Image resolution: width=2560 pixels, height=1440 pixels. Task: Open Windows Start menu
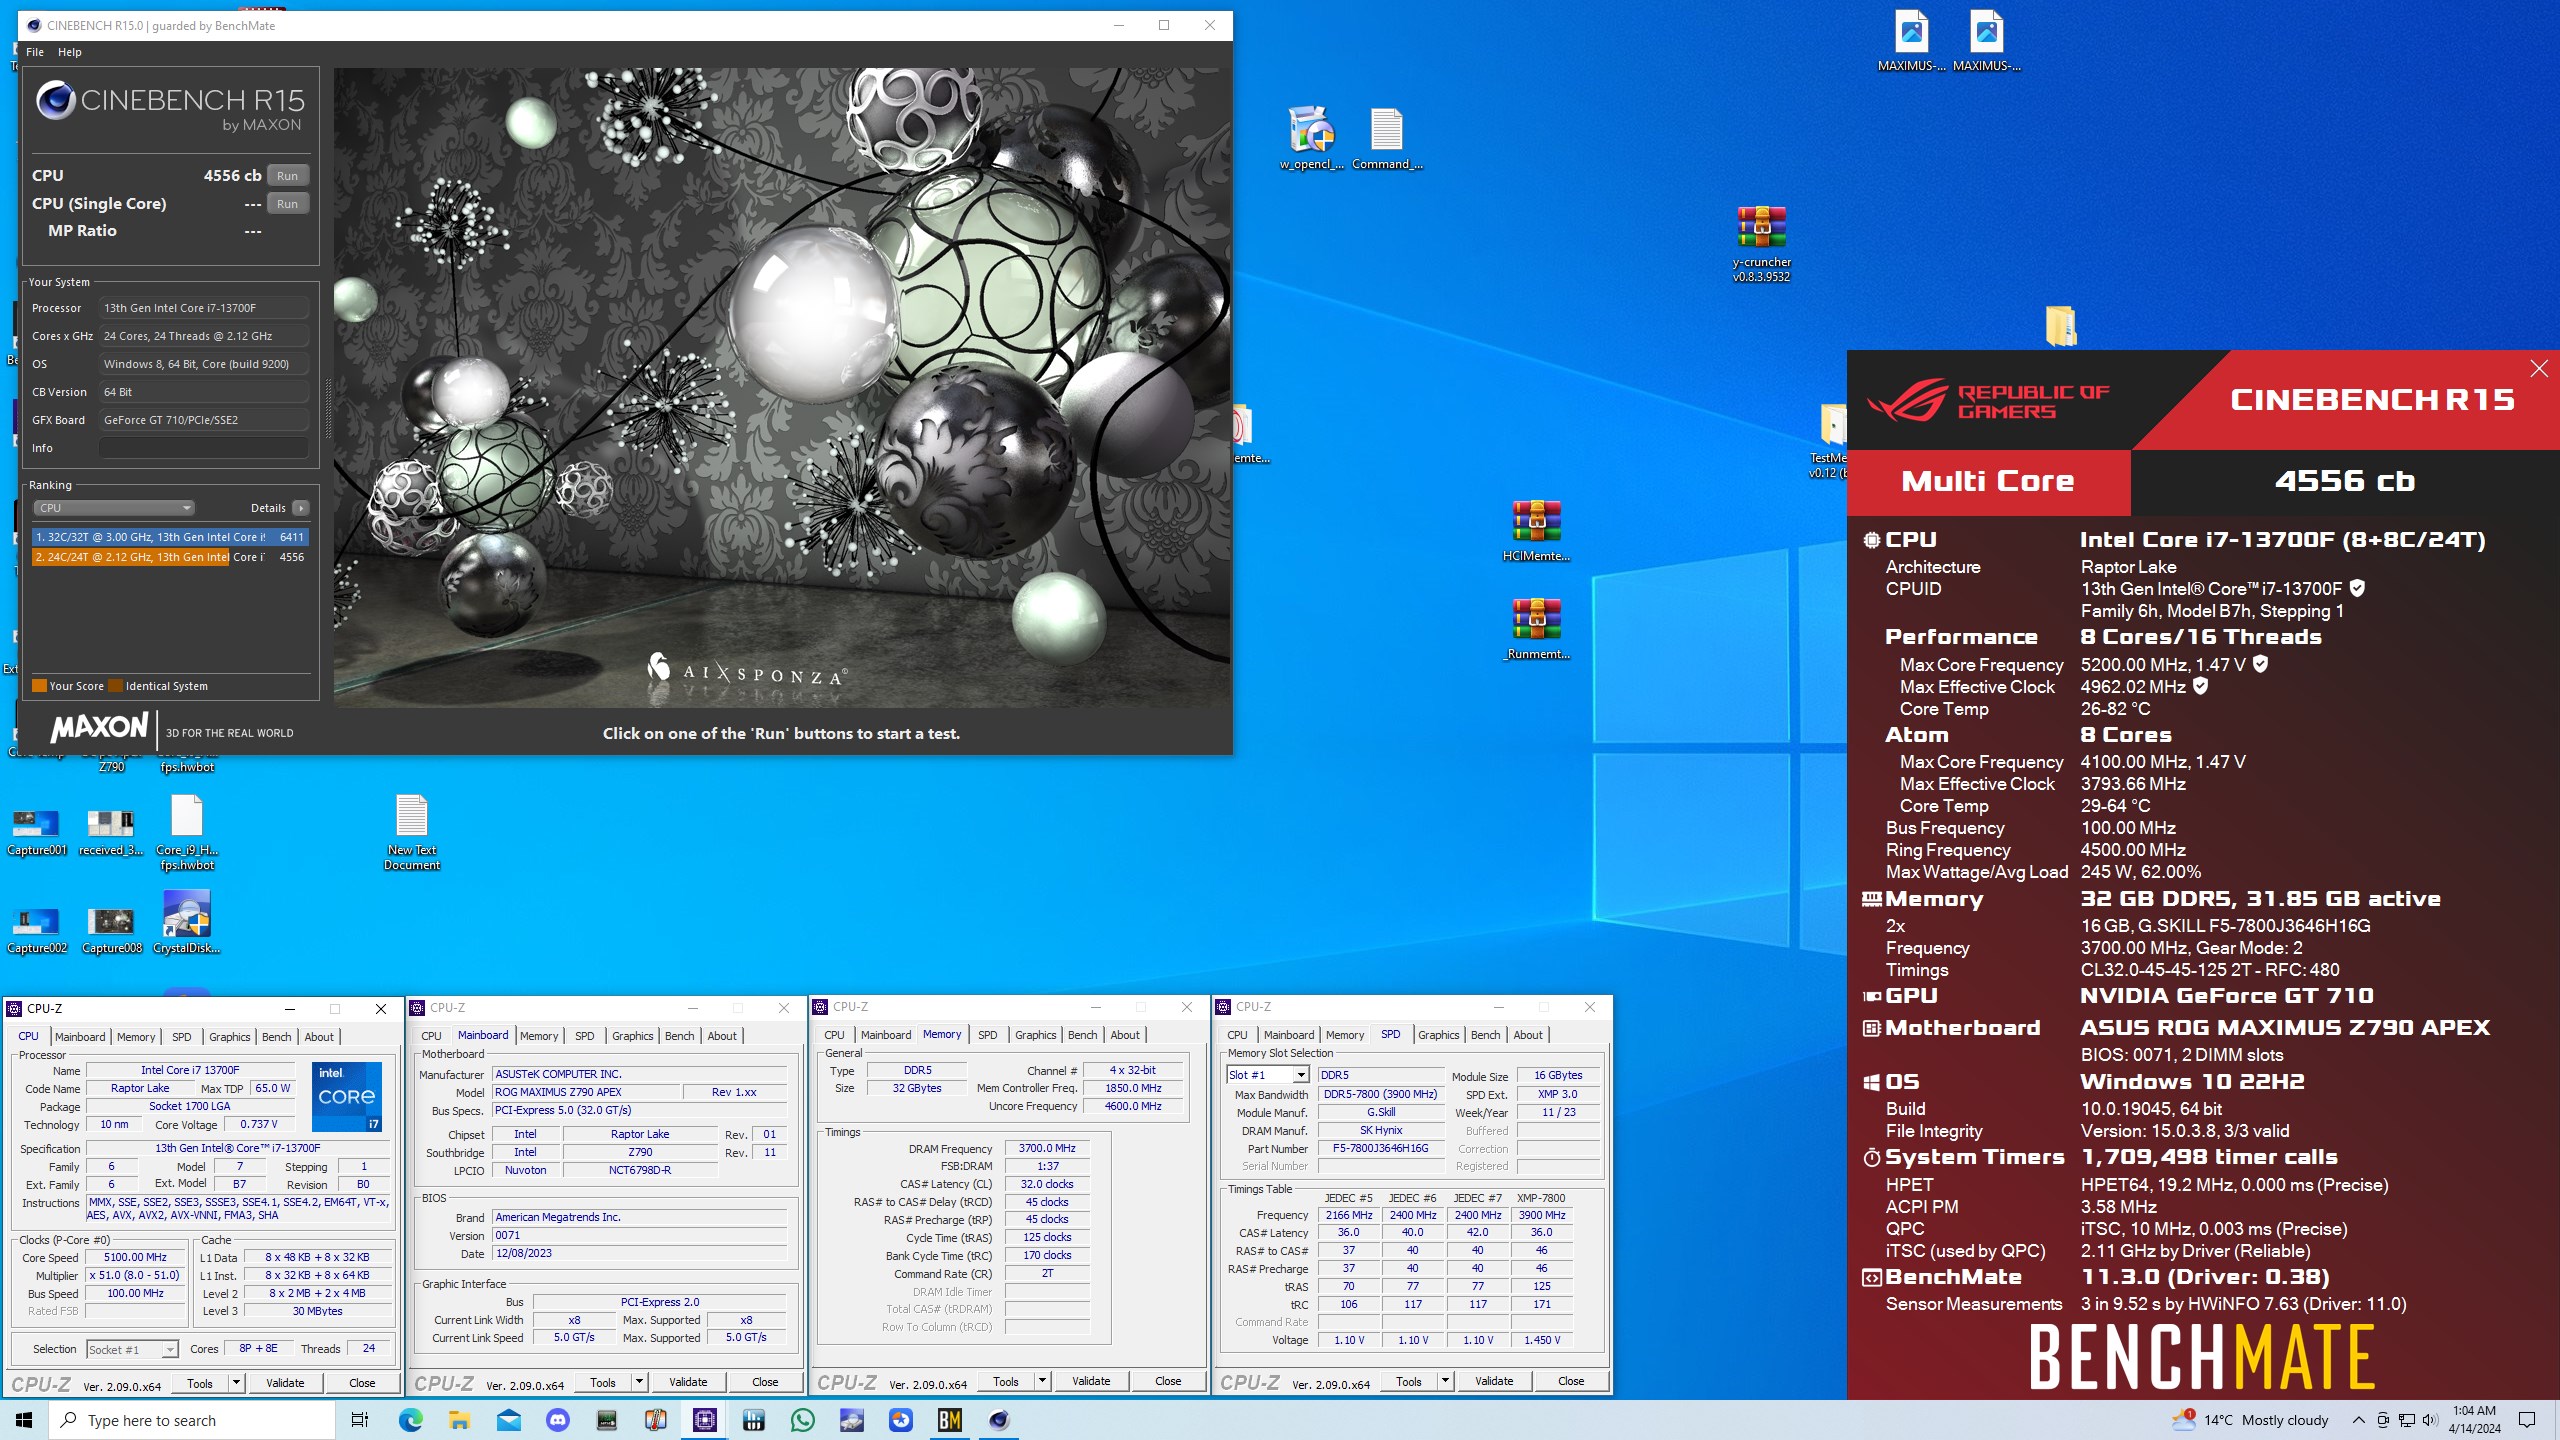(24, 1420)
